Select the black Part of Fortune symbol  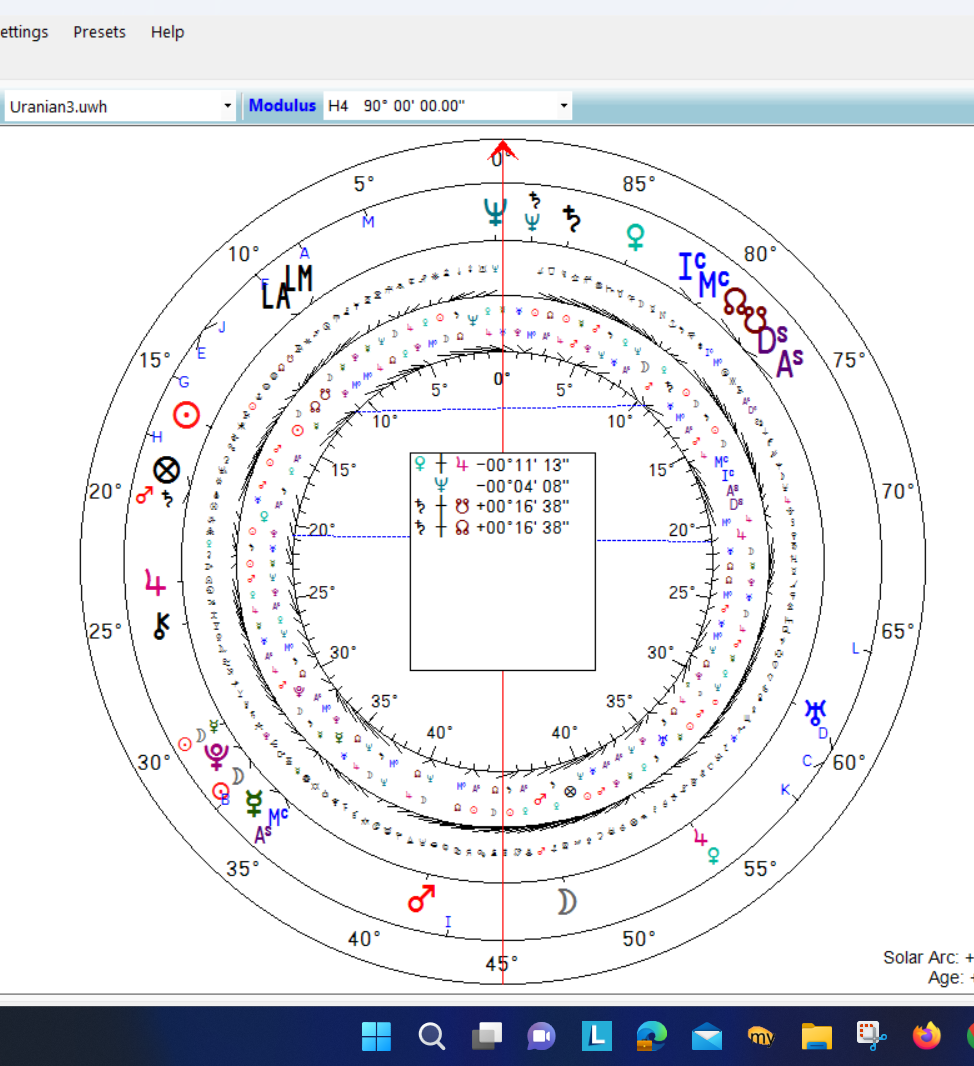[x=166, y=470]
